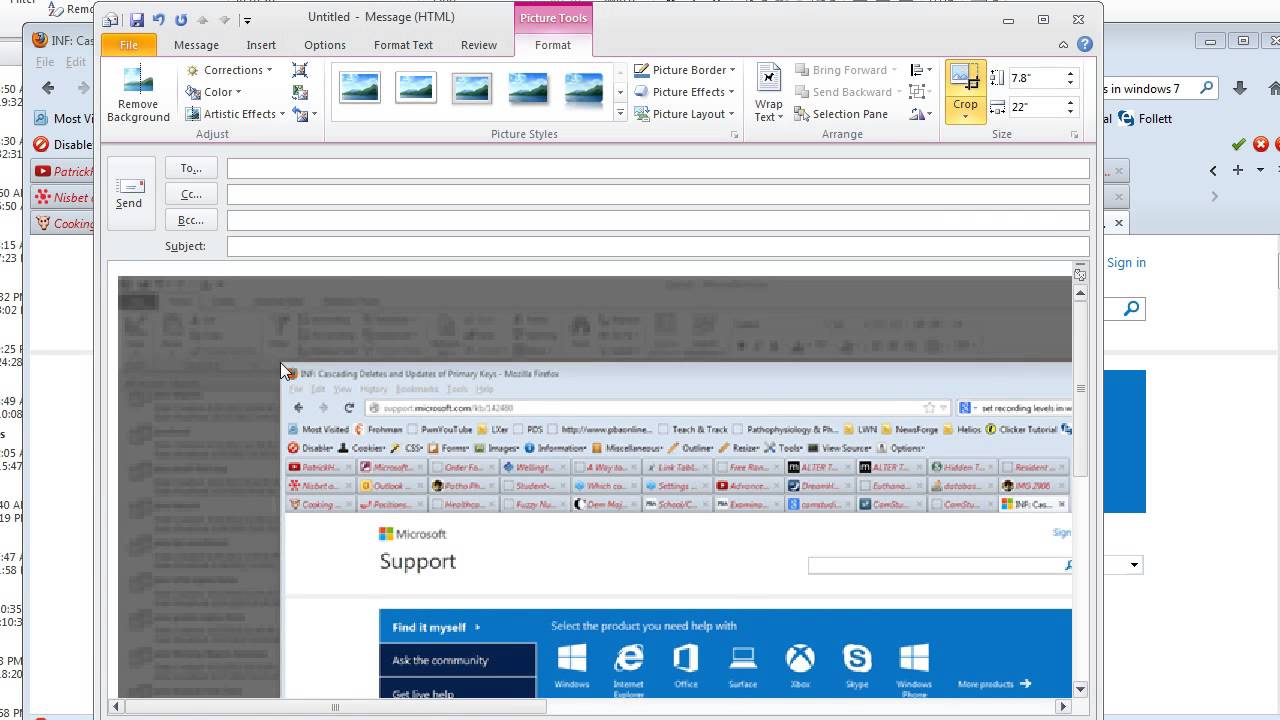
Task: Open the Artistic Effects dropdown
Action: (236, 114)
